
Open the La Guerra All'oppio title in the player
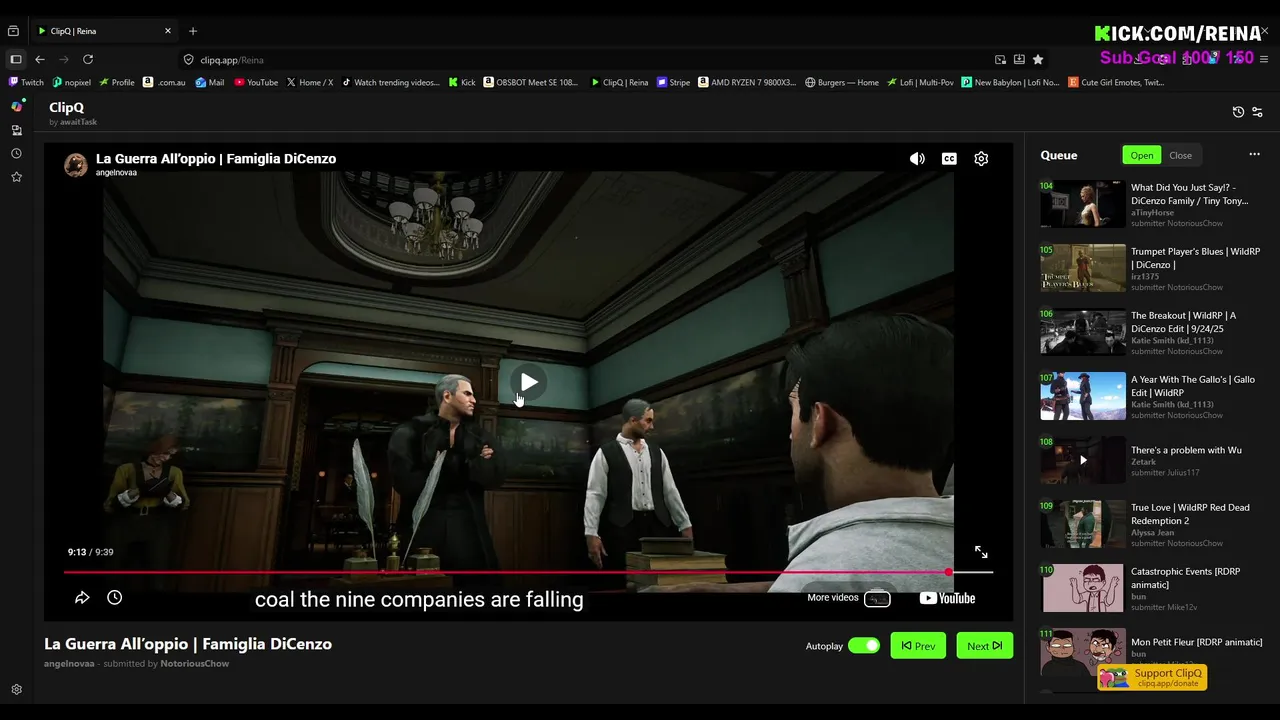coord(216,159)
